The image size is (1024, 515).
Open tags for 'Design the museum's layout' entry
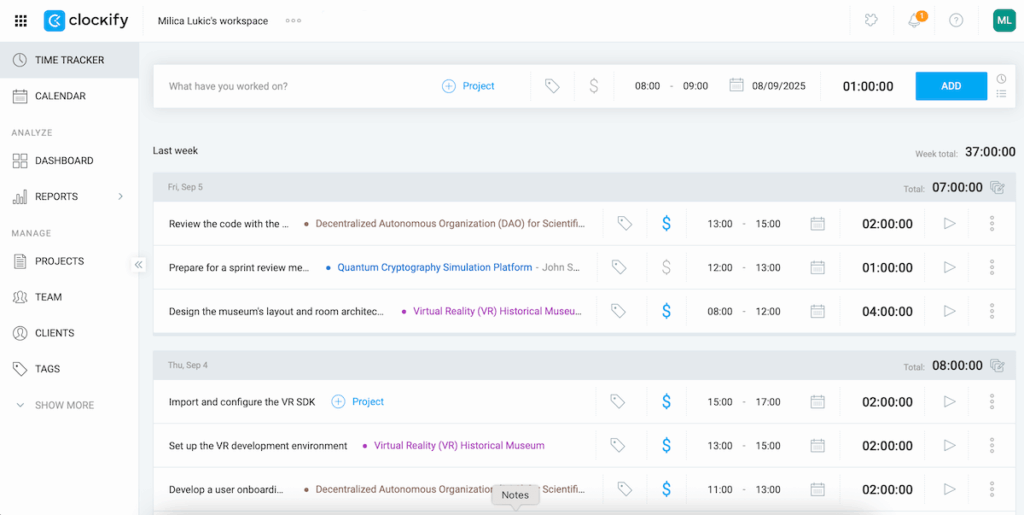(618, 311)
